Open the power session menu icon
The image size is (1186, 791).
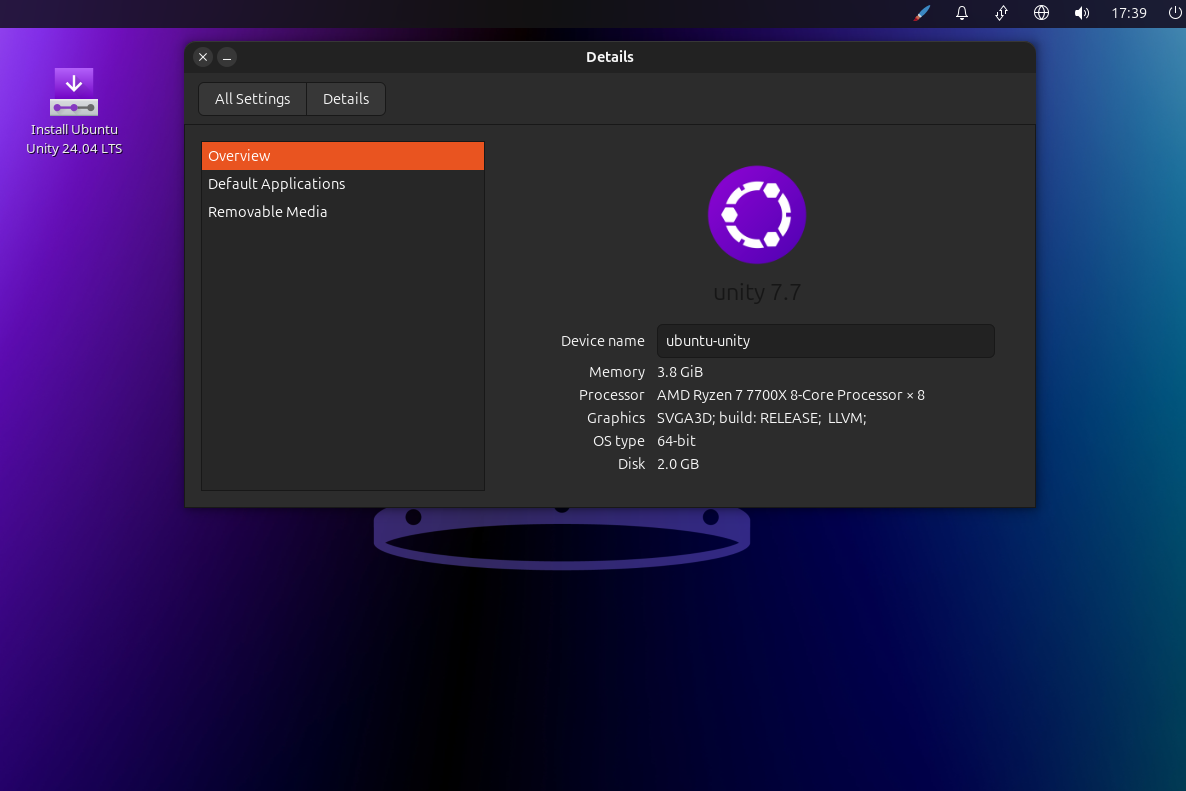click(x=1175, y=13)
